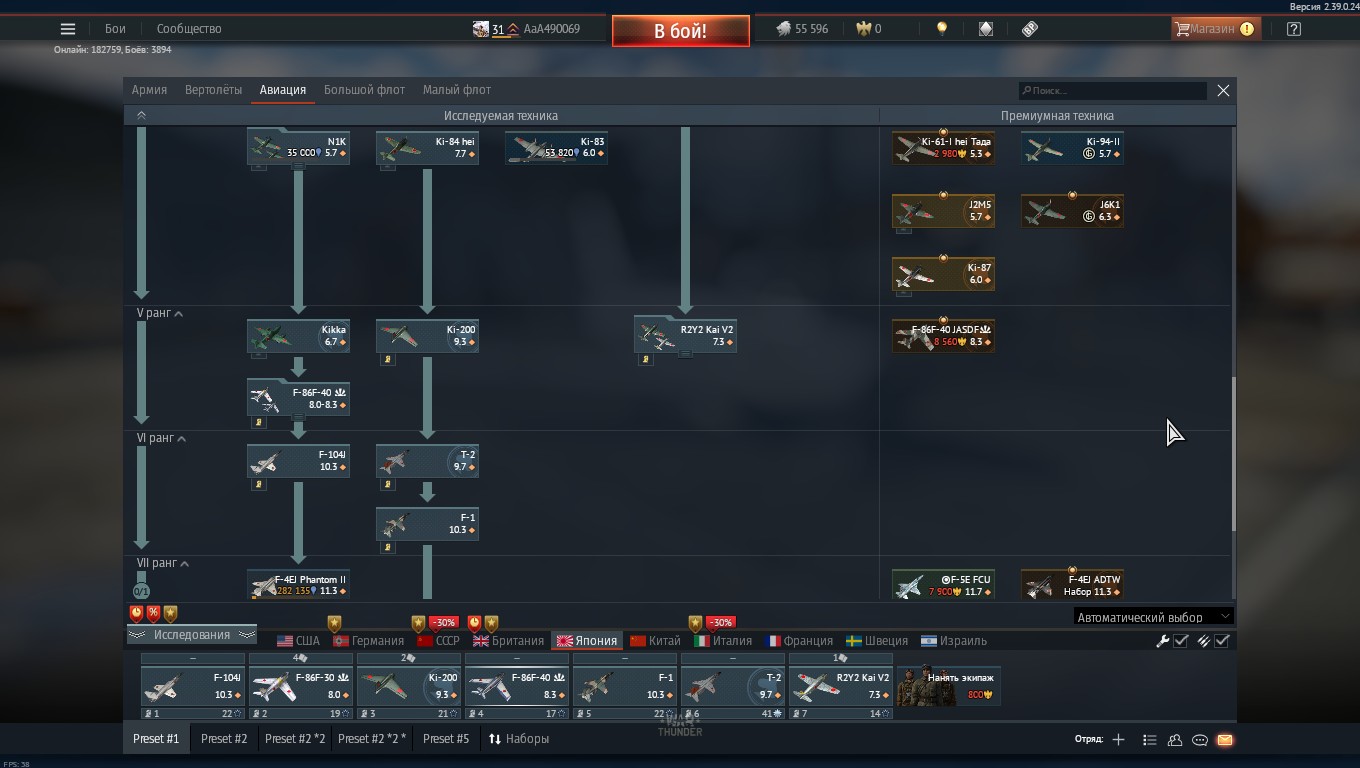Open the Бои menu

coord(116,29)
